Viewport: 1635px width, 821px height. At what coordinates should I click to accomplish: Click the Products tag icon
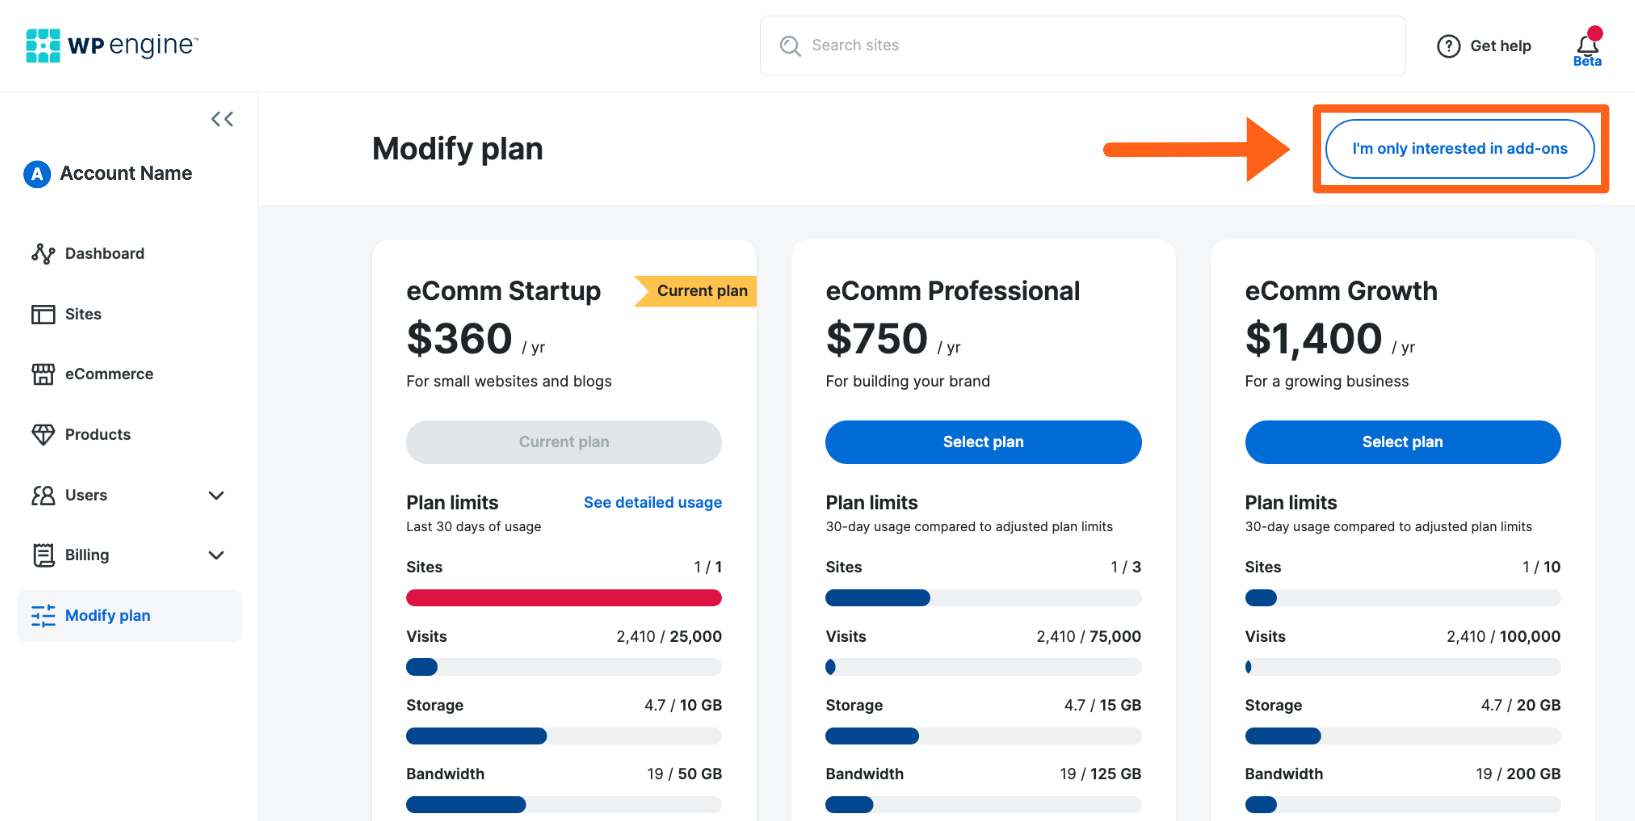(44, 434)
